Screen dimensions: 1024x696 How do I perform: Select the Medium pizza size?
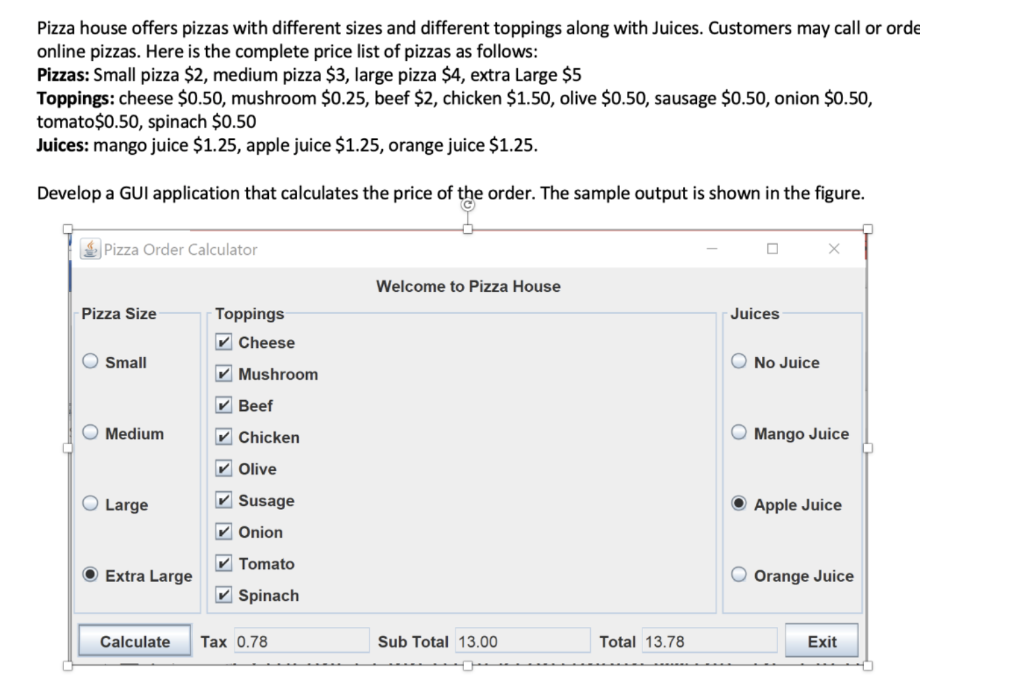[90, 433]
